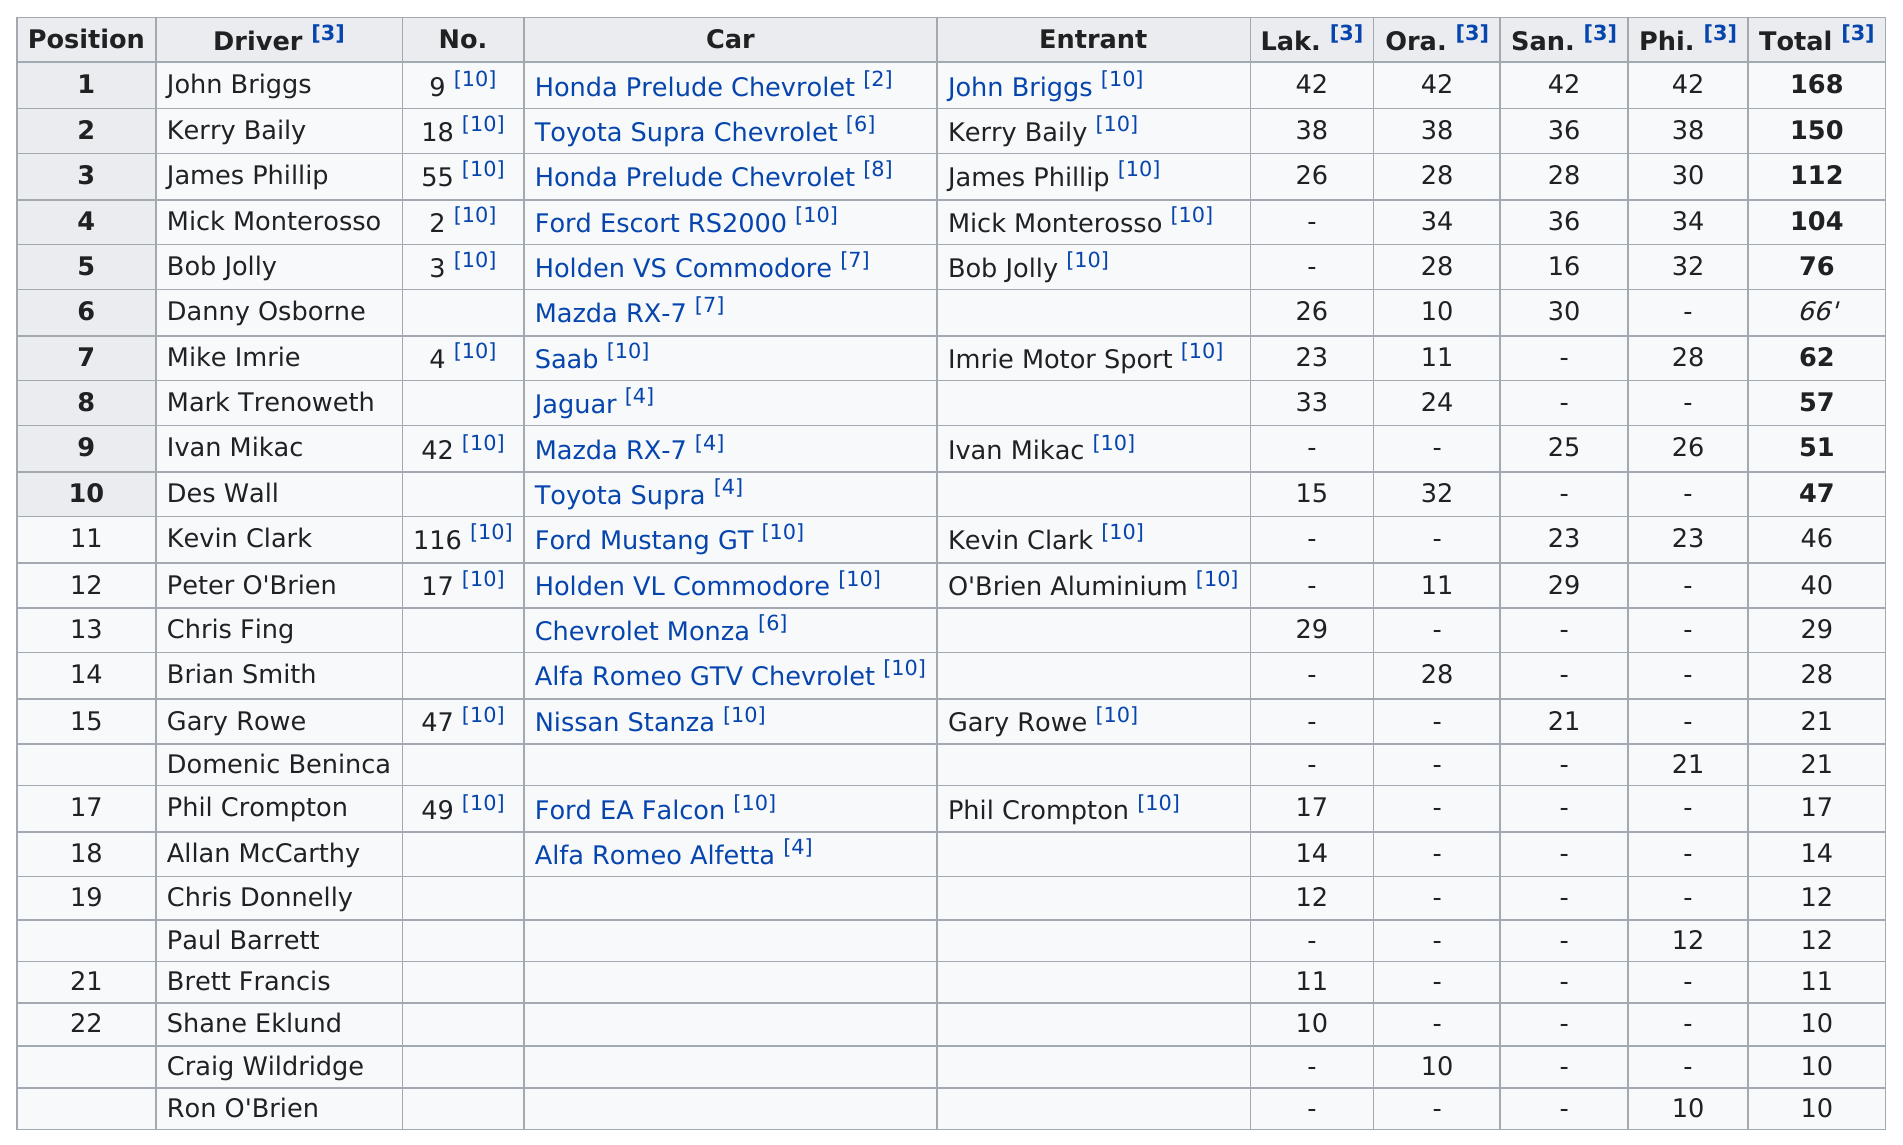
Task: Select driver name Kerry Baily
Action: pyautogui.click(x=236, y=131)
